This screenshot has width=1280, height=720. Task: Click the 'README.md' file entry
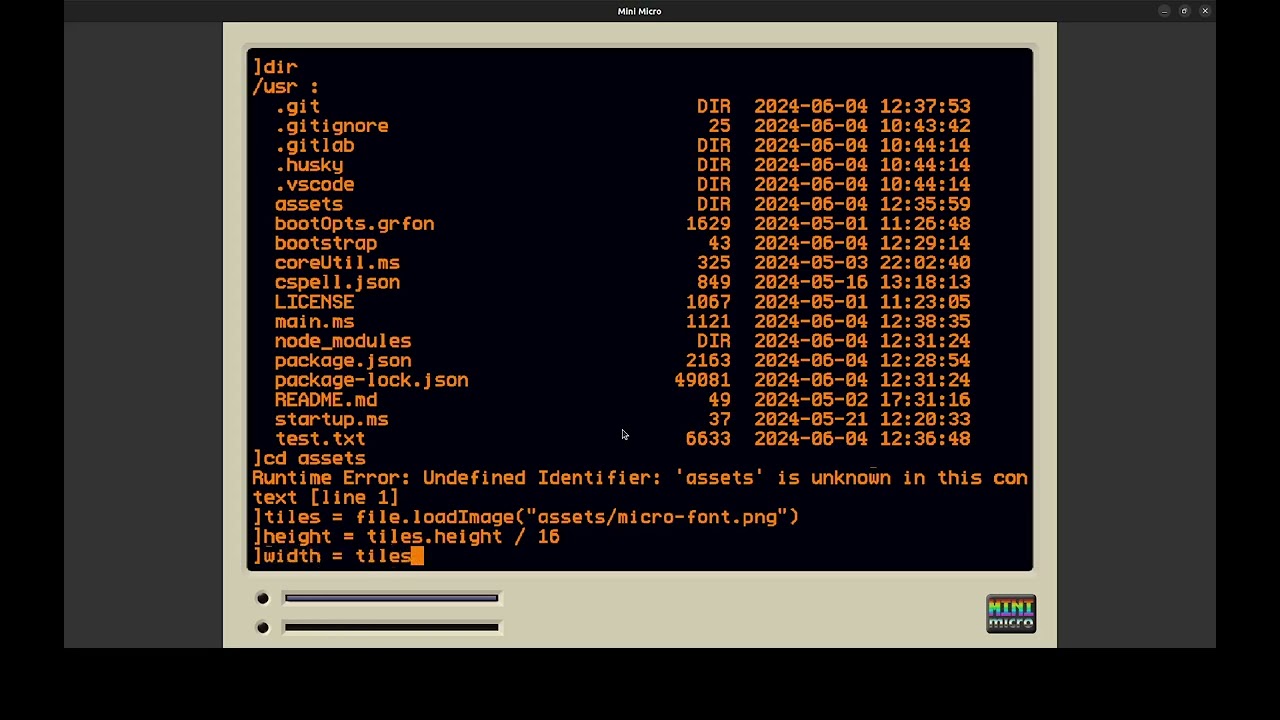tap(326, 400)
